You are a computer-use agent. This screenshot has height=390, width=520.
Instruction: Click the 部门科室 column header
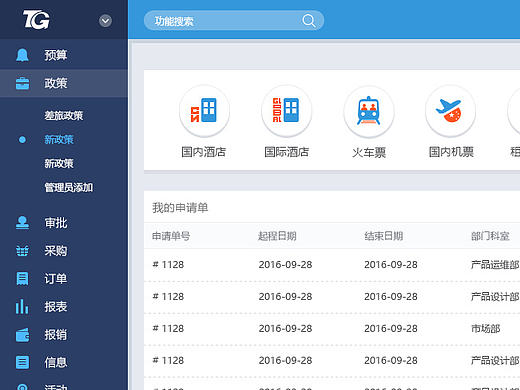(x=490, y=236)
